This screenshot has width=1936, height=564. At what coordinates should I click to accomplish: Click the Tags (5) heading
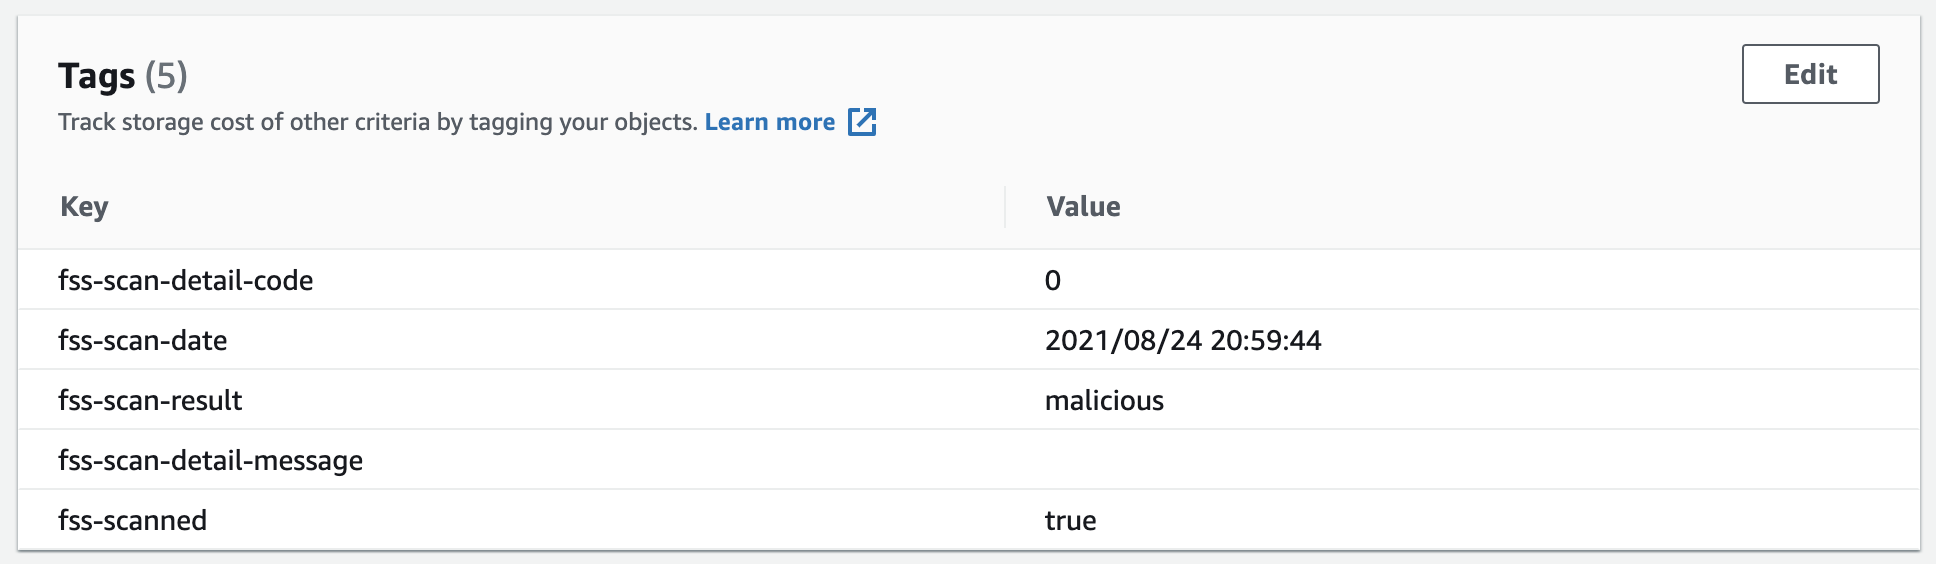[123, 76]
